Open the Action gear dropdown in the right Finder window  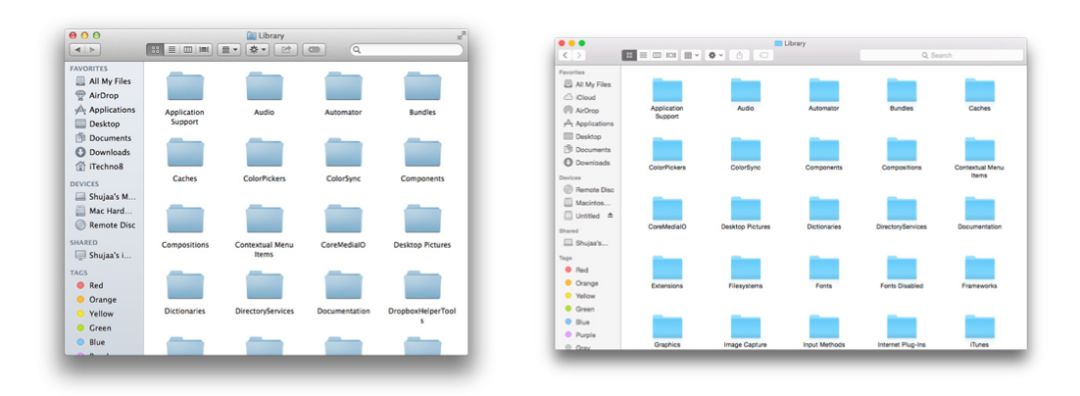[715, 55]
